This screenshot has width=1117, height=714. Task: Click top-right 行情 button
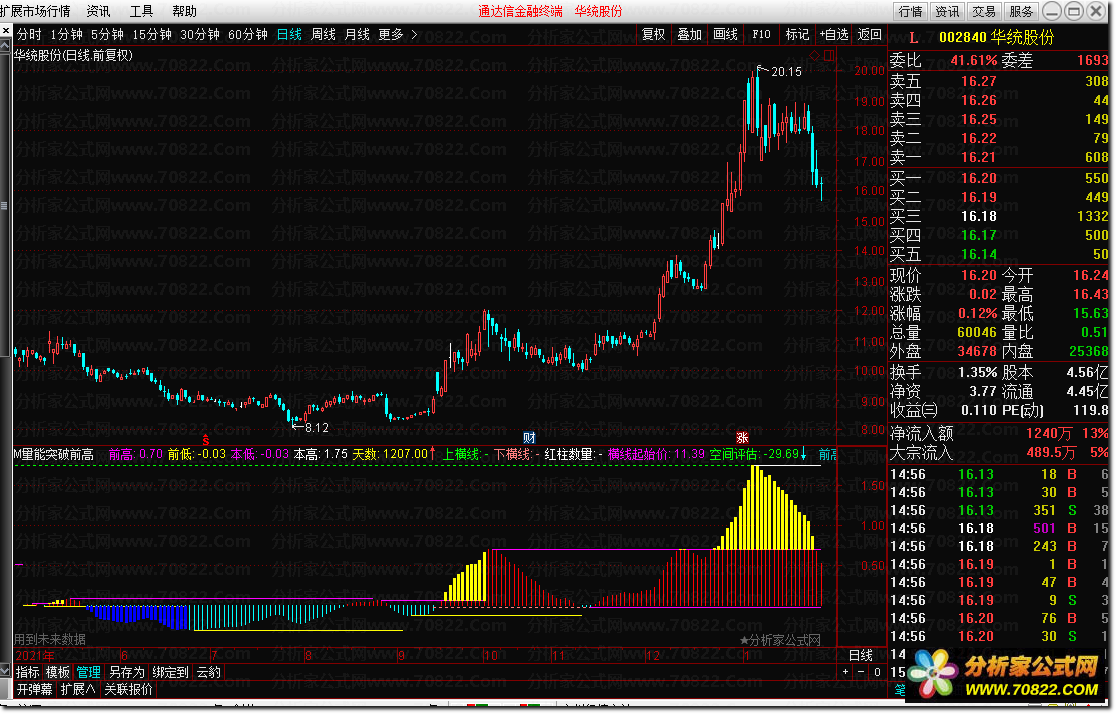pyautogui.click(x=910, y=11)
